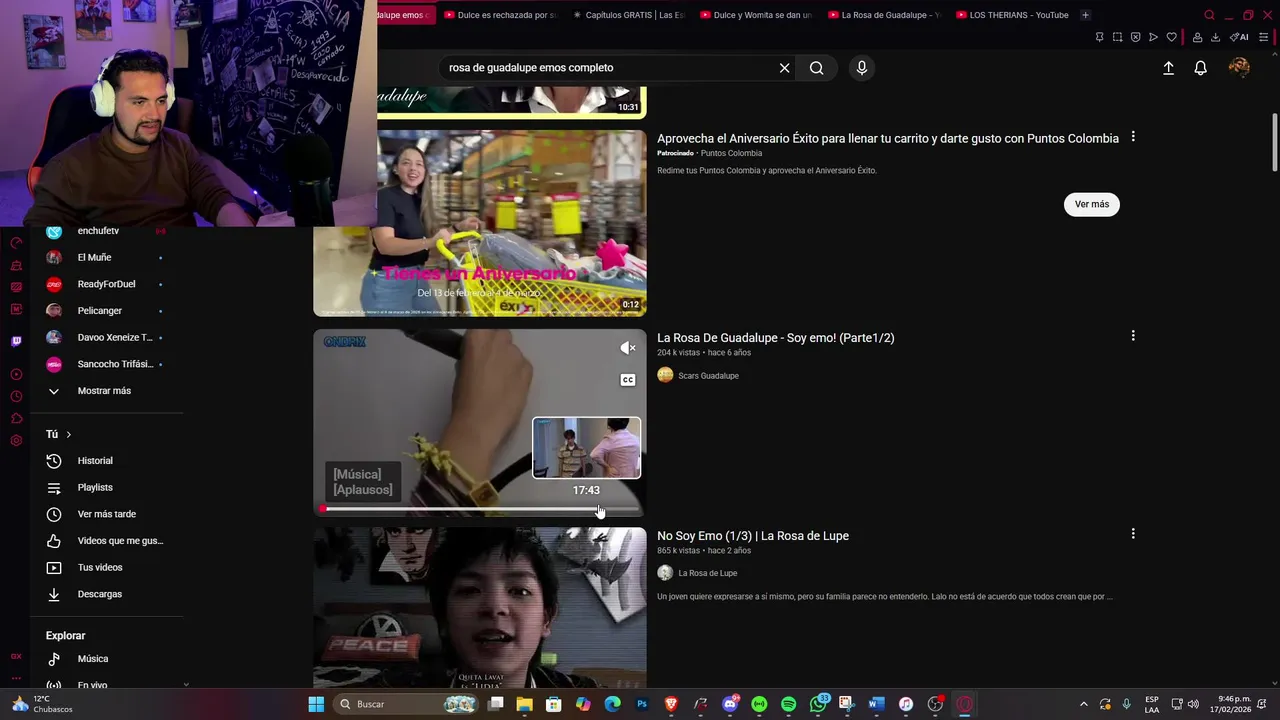Screen dimensions: 1280x720
Task: Click the taskbar Buscar search box
Action: [x=407, y=704]
